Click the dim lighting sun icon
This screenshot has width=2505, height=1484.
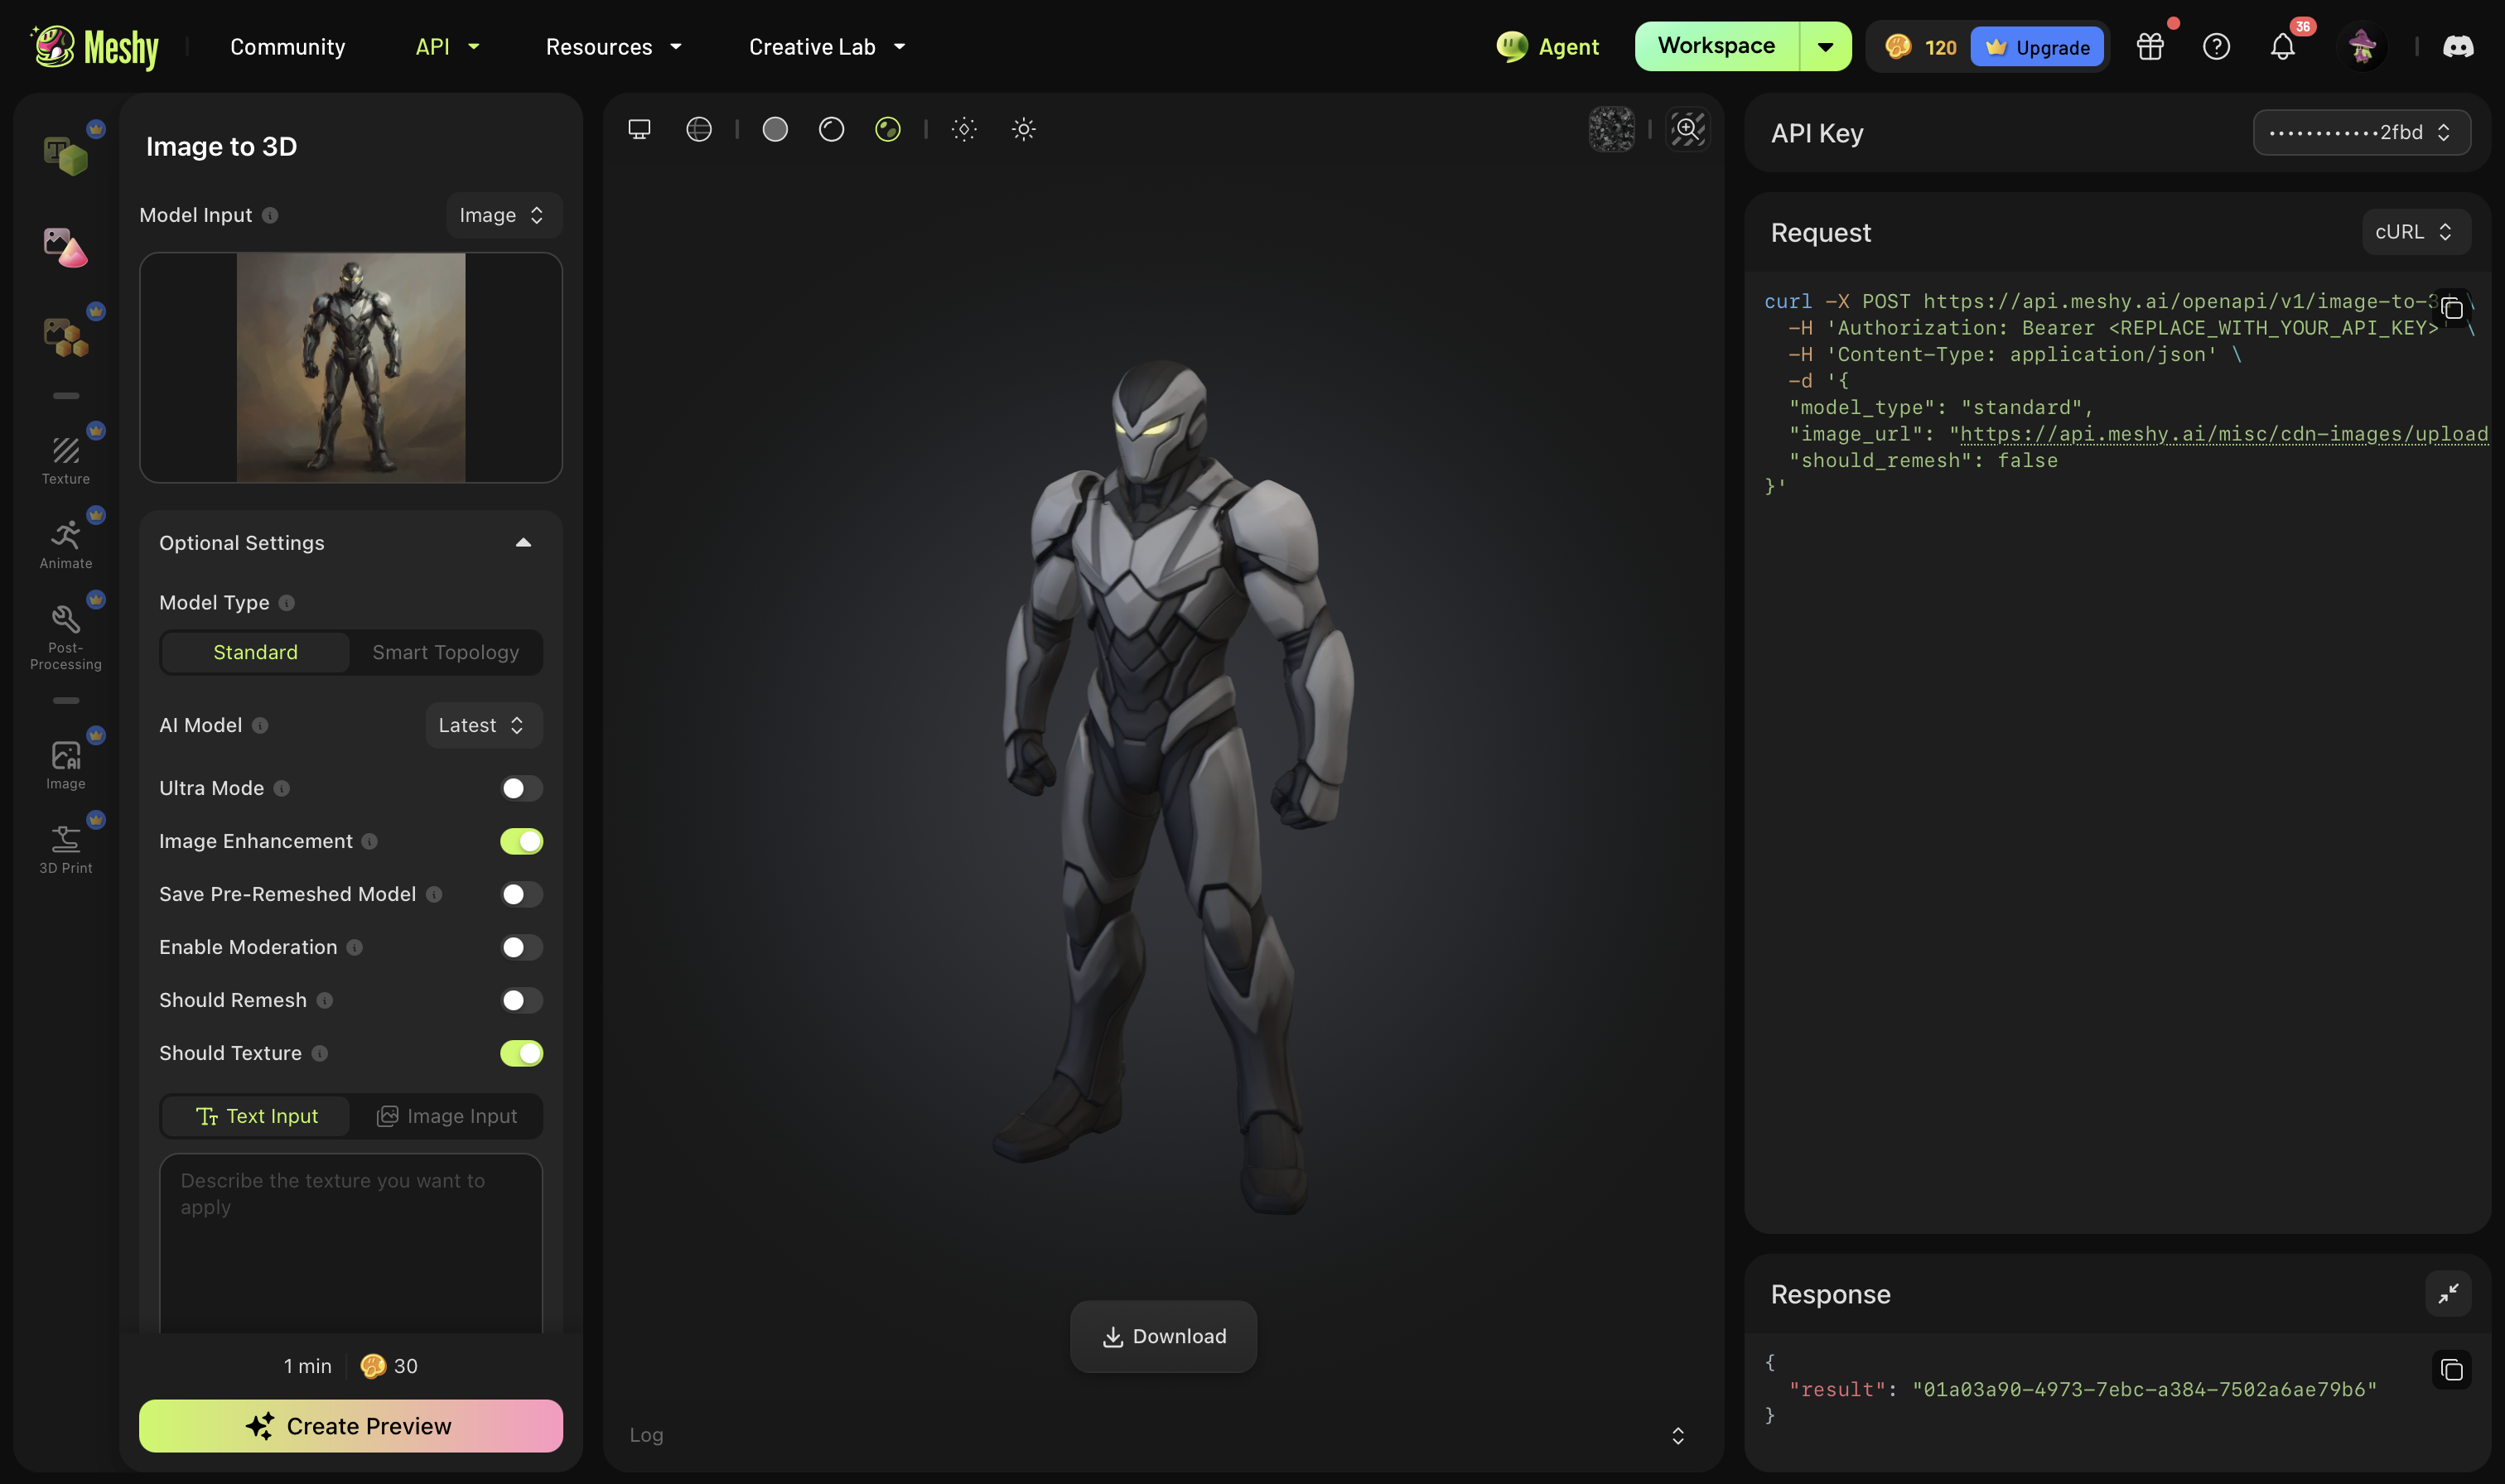click(x=964, y=129)
